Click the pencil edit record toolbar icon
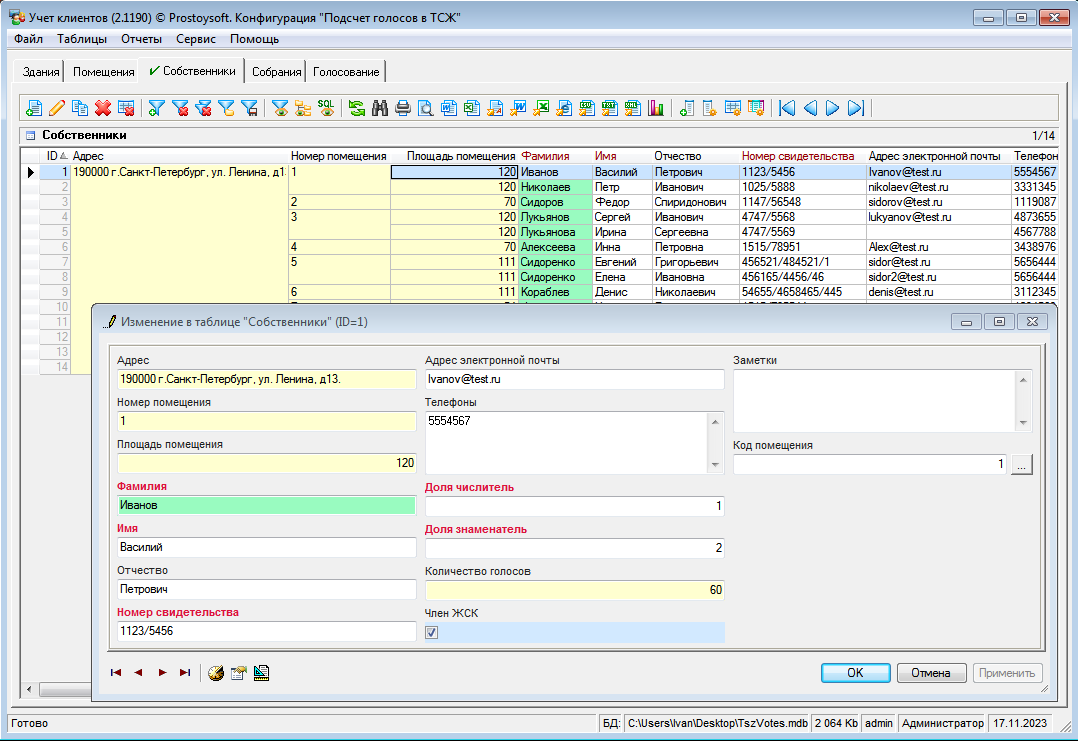 click(x=57, y=108)
